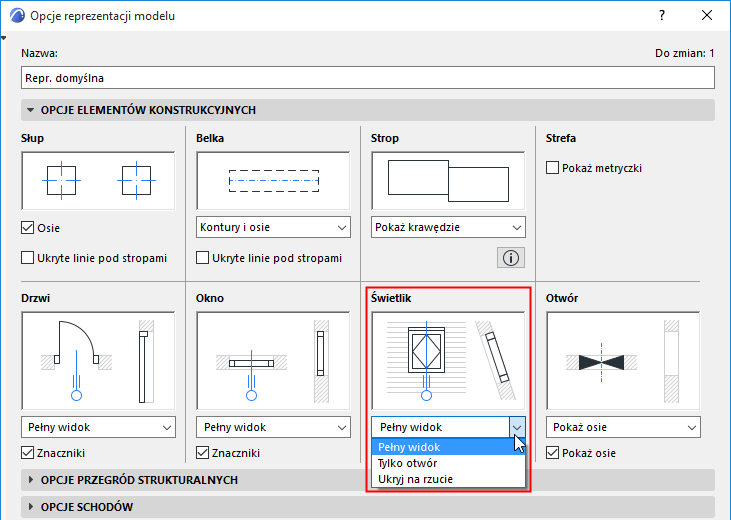Click the Belka beam preview image

273,181
